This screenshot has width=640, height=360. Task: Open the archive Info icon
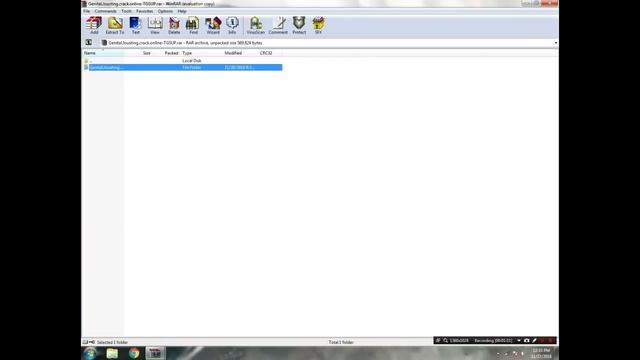point(232,26)
